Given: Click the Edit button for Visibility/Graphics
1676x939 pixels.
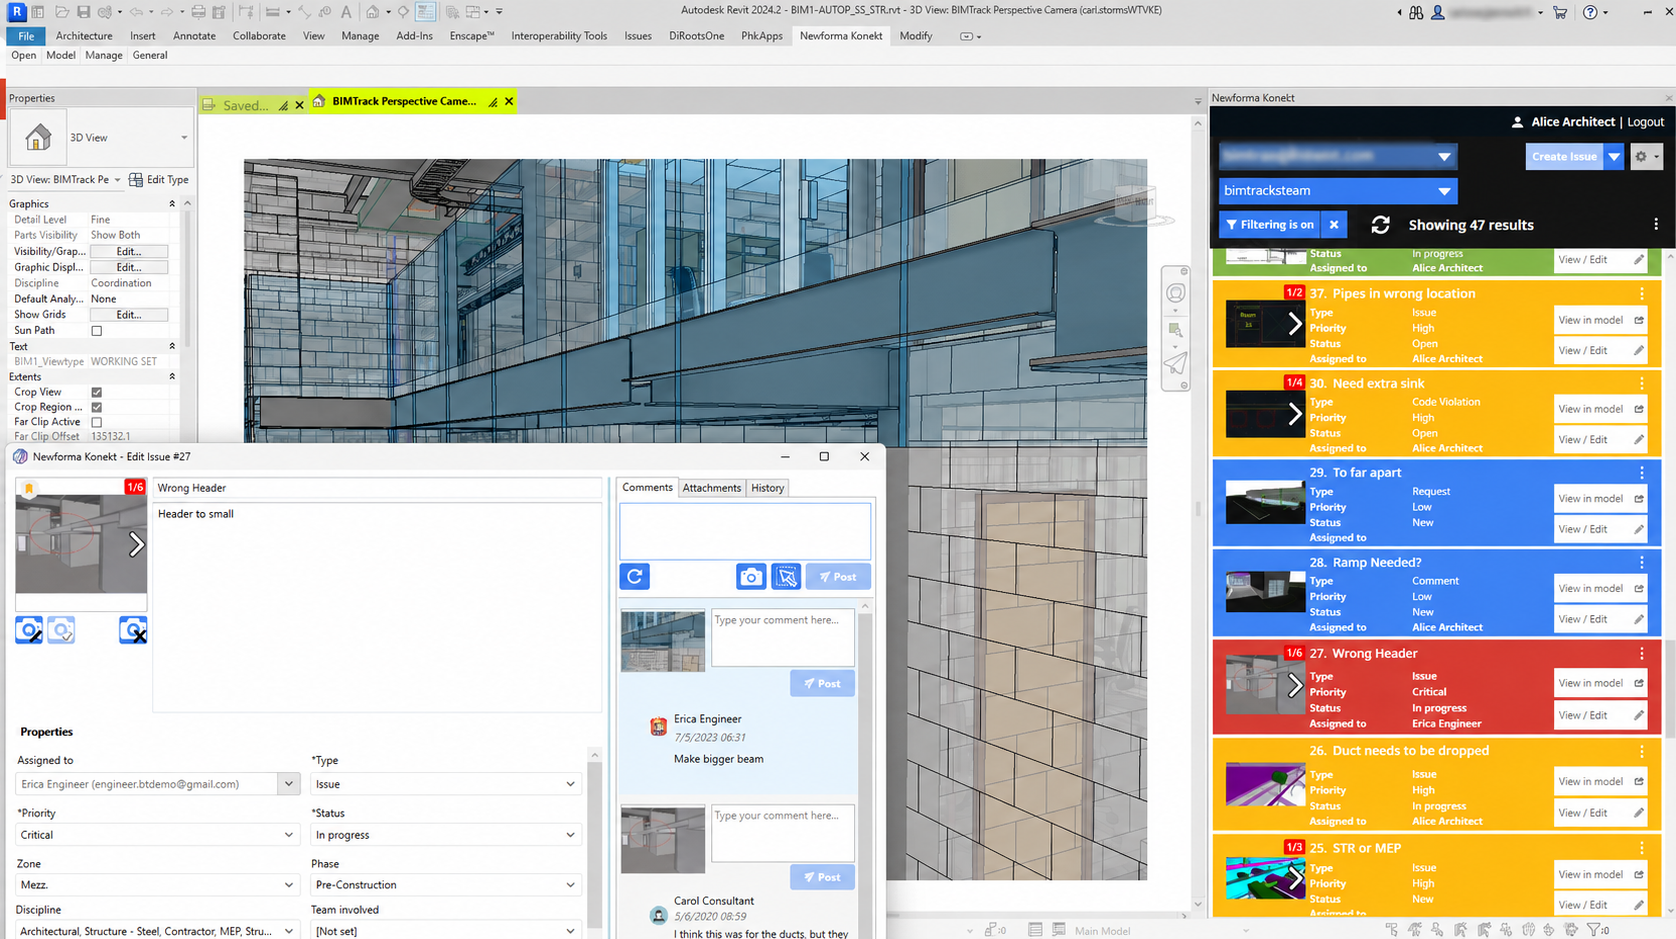Looking at the screenshot, I should [129, 252].
